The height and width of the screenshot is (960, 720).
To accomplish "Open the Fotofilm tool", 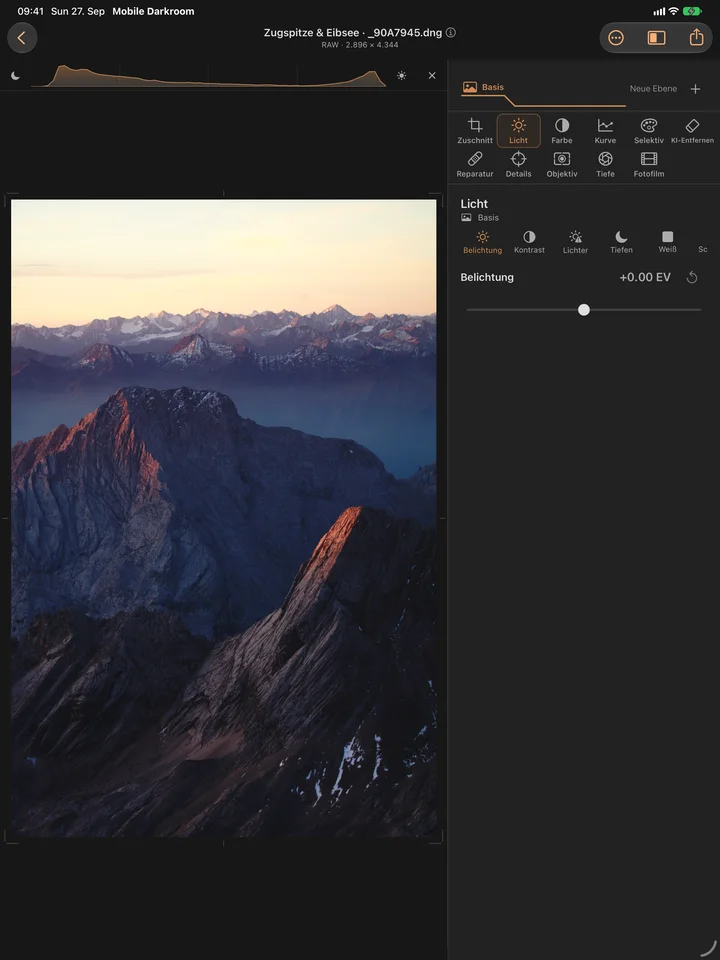I will click(x=649, y=165).
